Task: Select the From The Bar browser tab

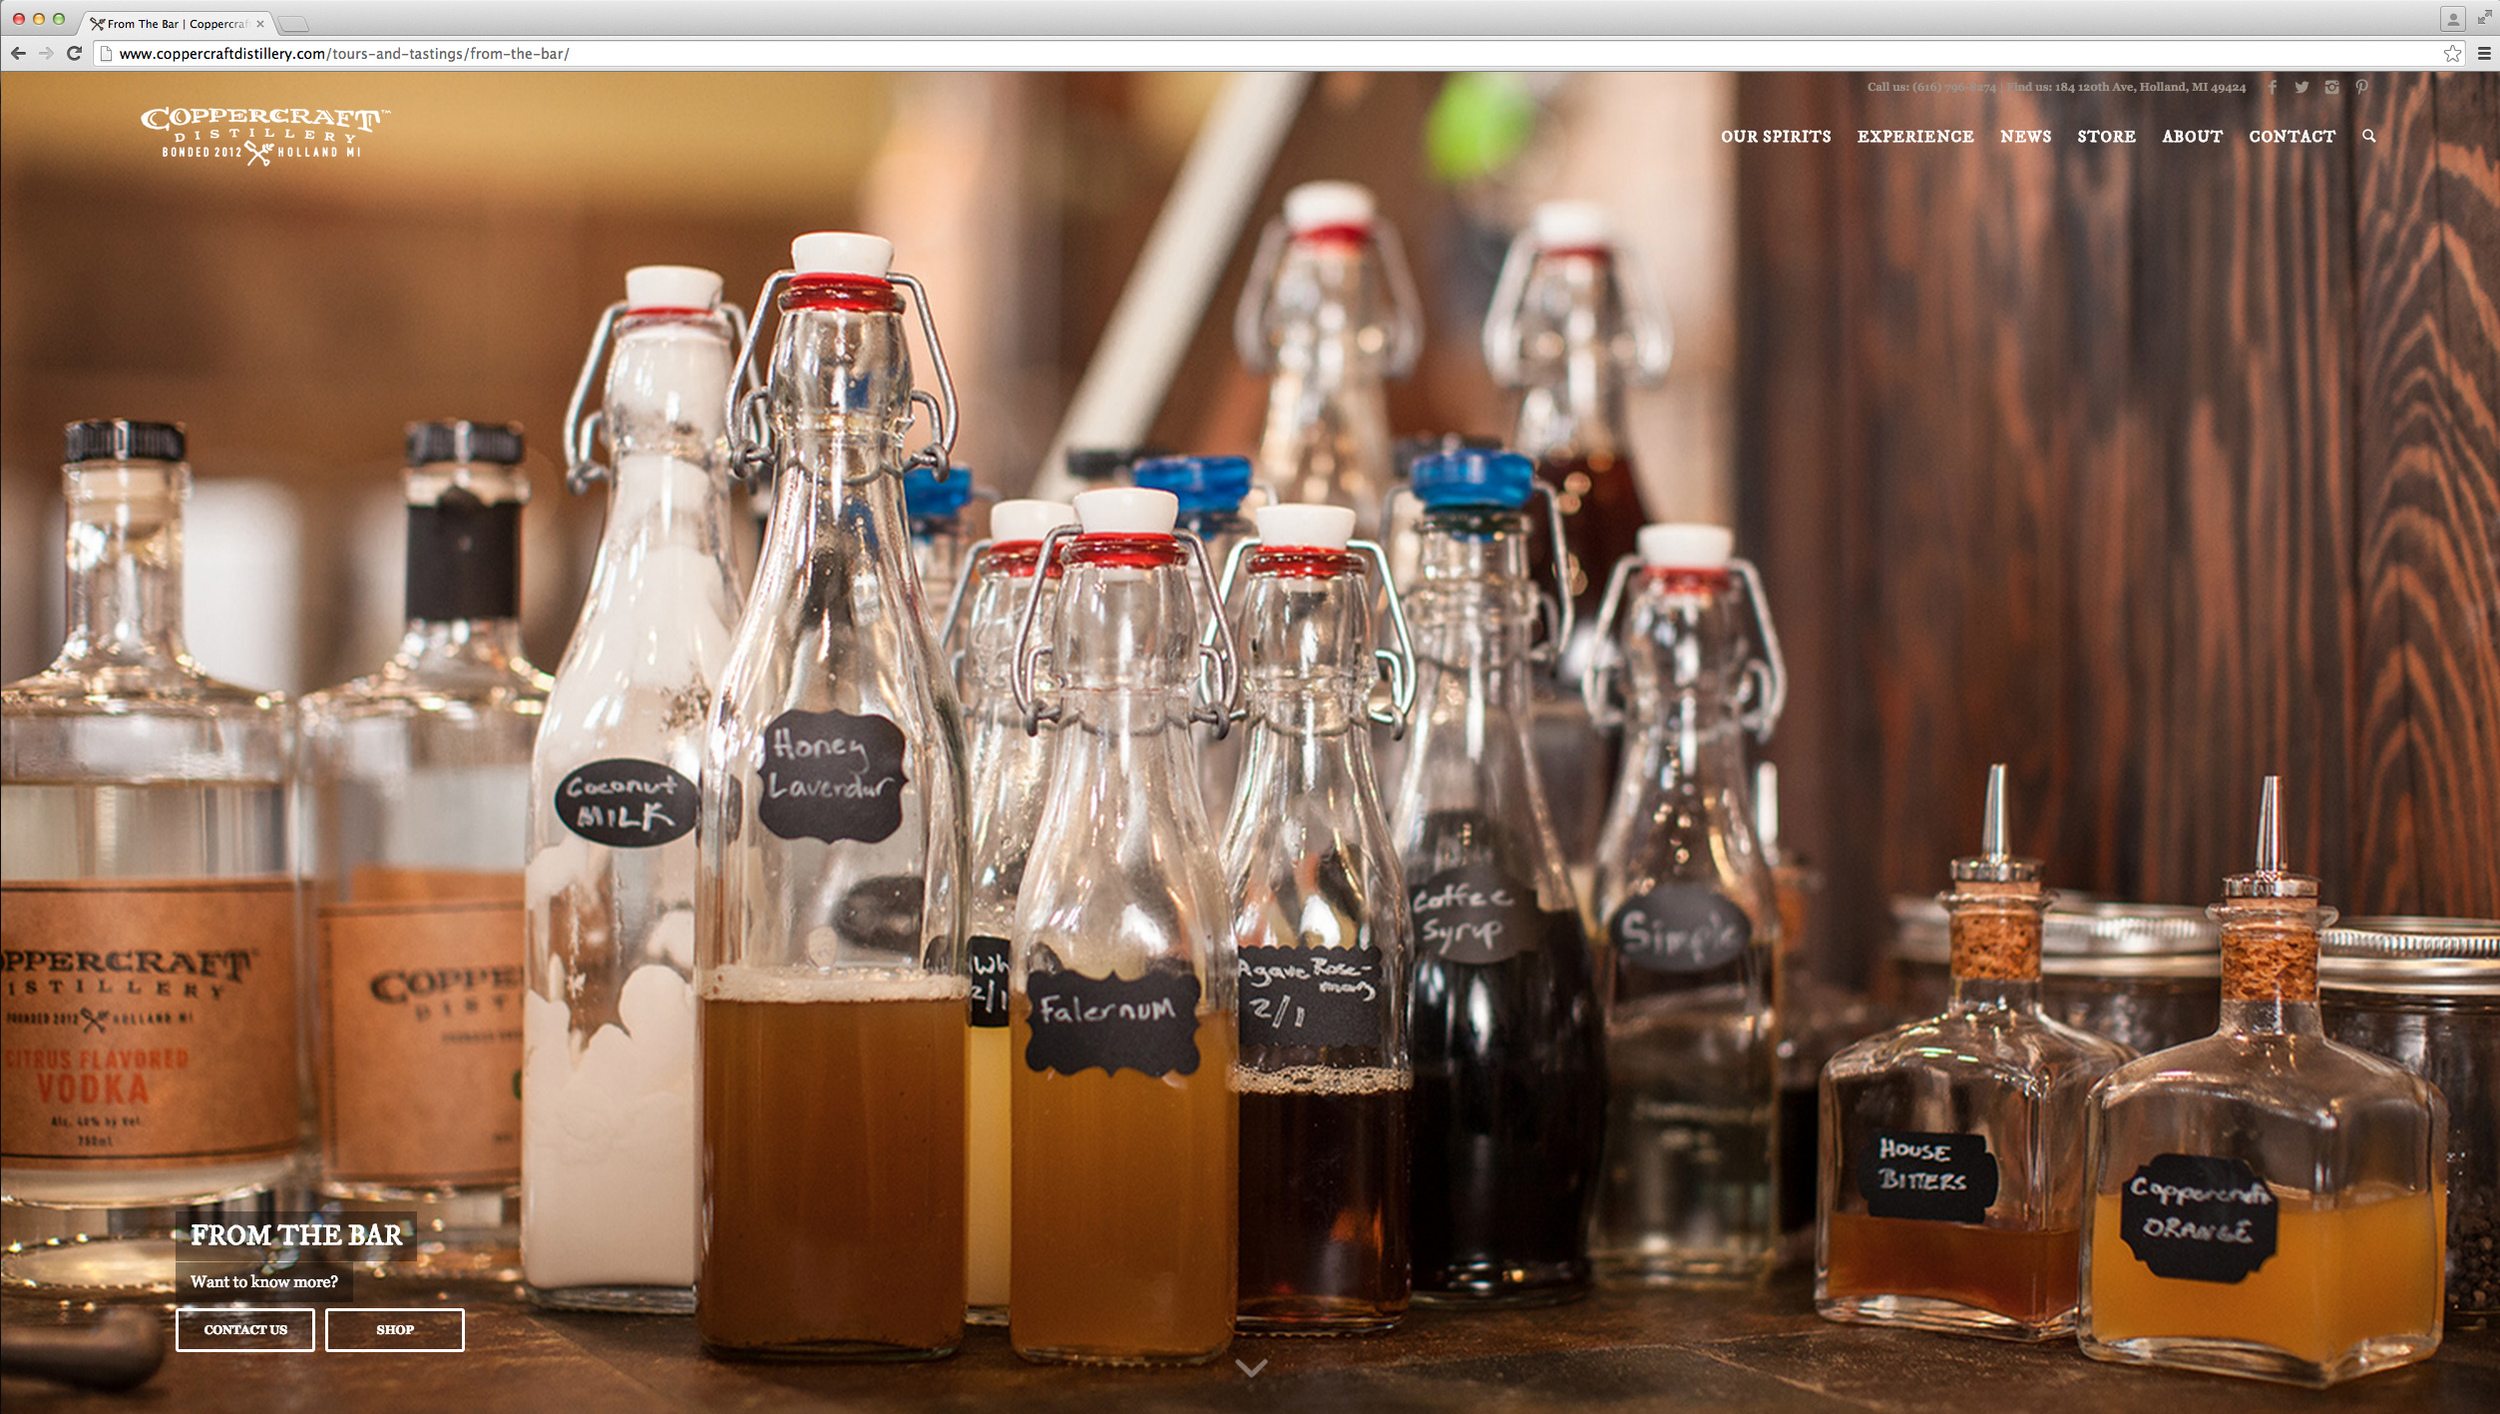Action: tap(175, 23)
